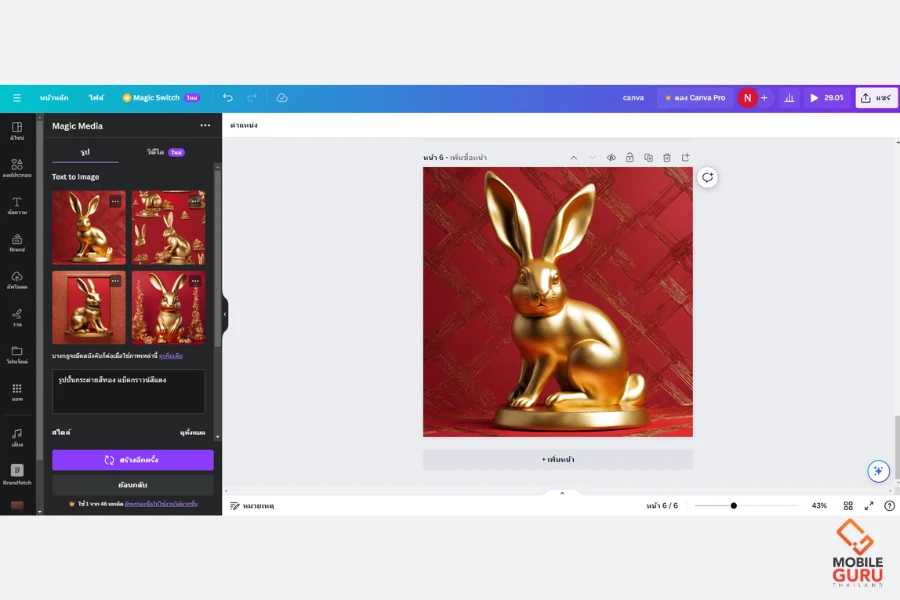Select the Draw tool in sidebar

point(17,317)
